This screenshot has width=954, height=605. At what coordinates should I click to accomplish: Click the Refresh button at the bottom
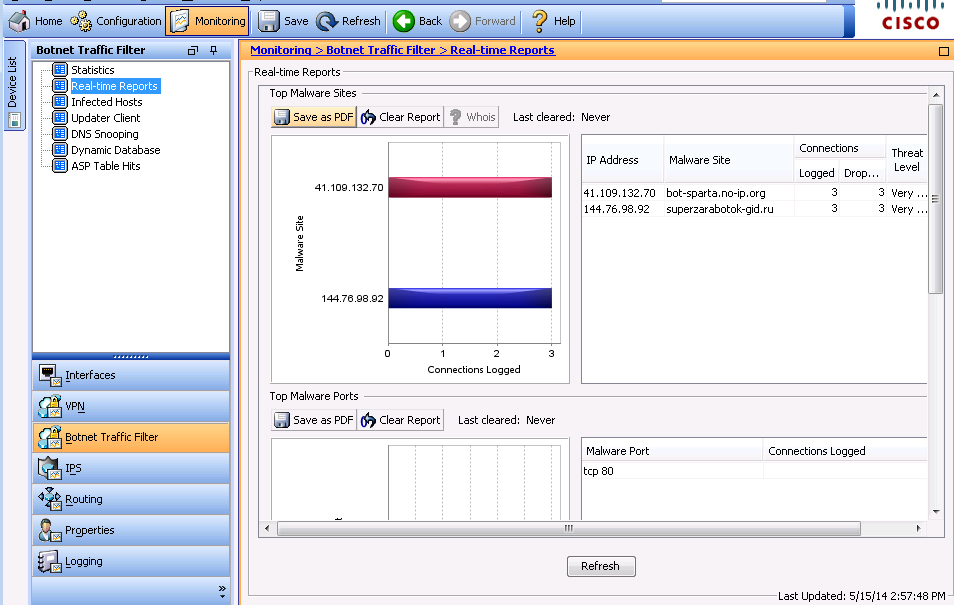pos(600,566)
